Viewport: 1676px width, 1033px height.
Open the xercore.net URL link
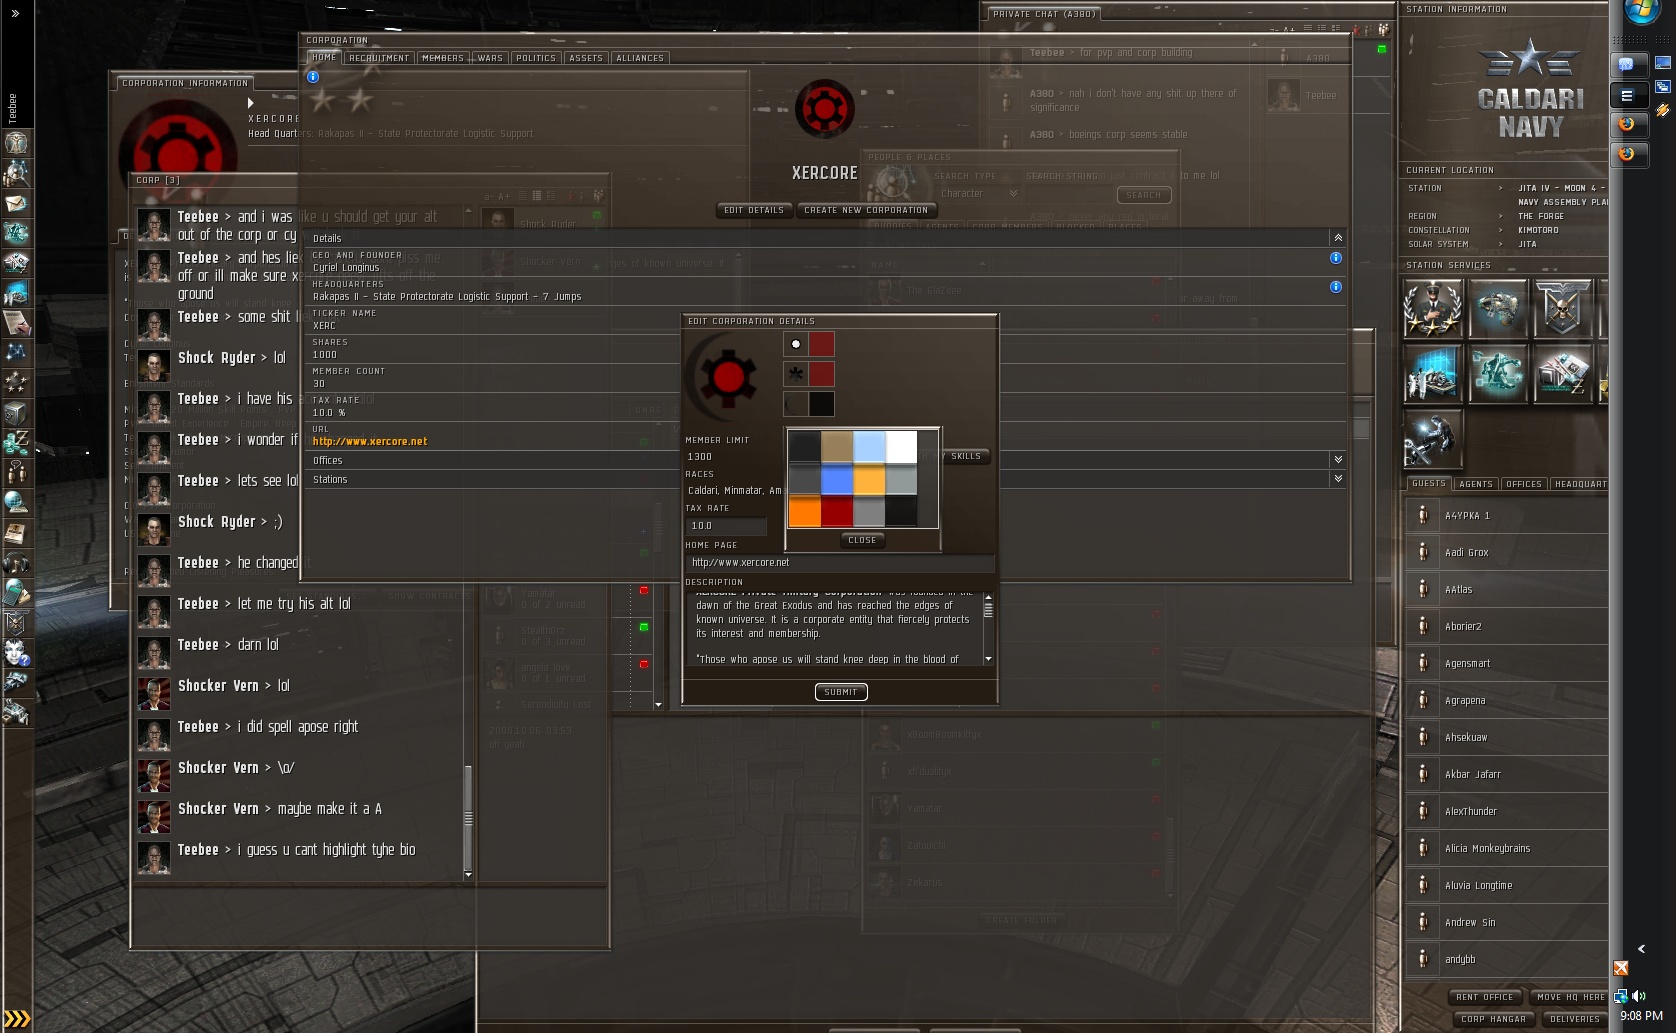point(370,441)
